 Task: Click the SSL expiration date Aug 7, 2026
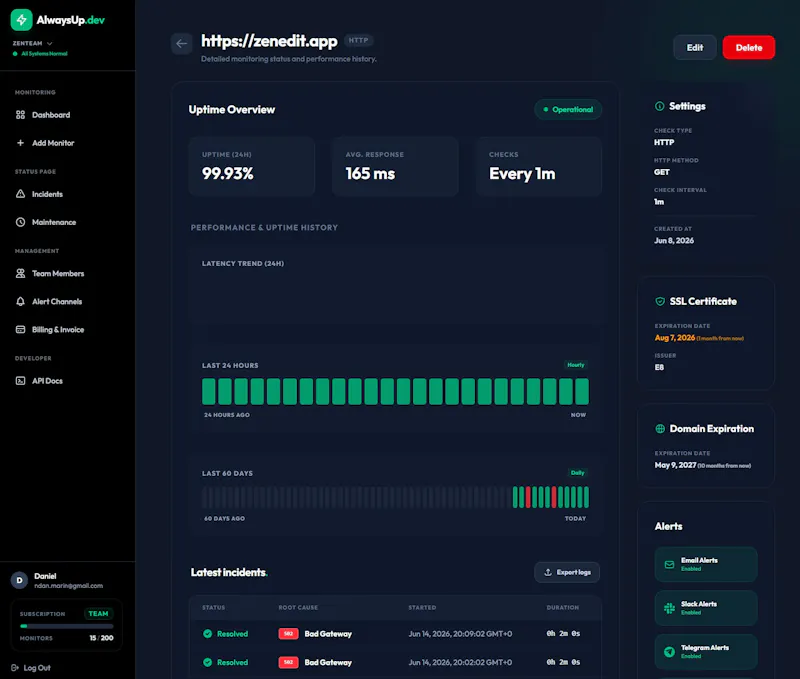[674, 338]
